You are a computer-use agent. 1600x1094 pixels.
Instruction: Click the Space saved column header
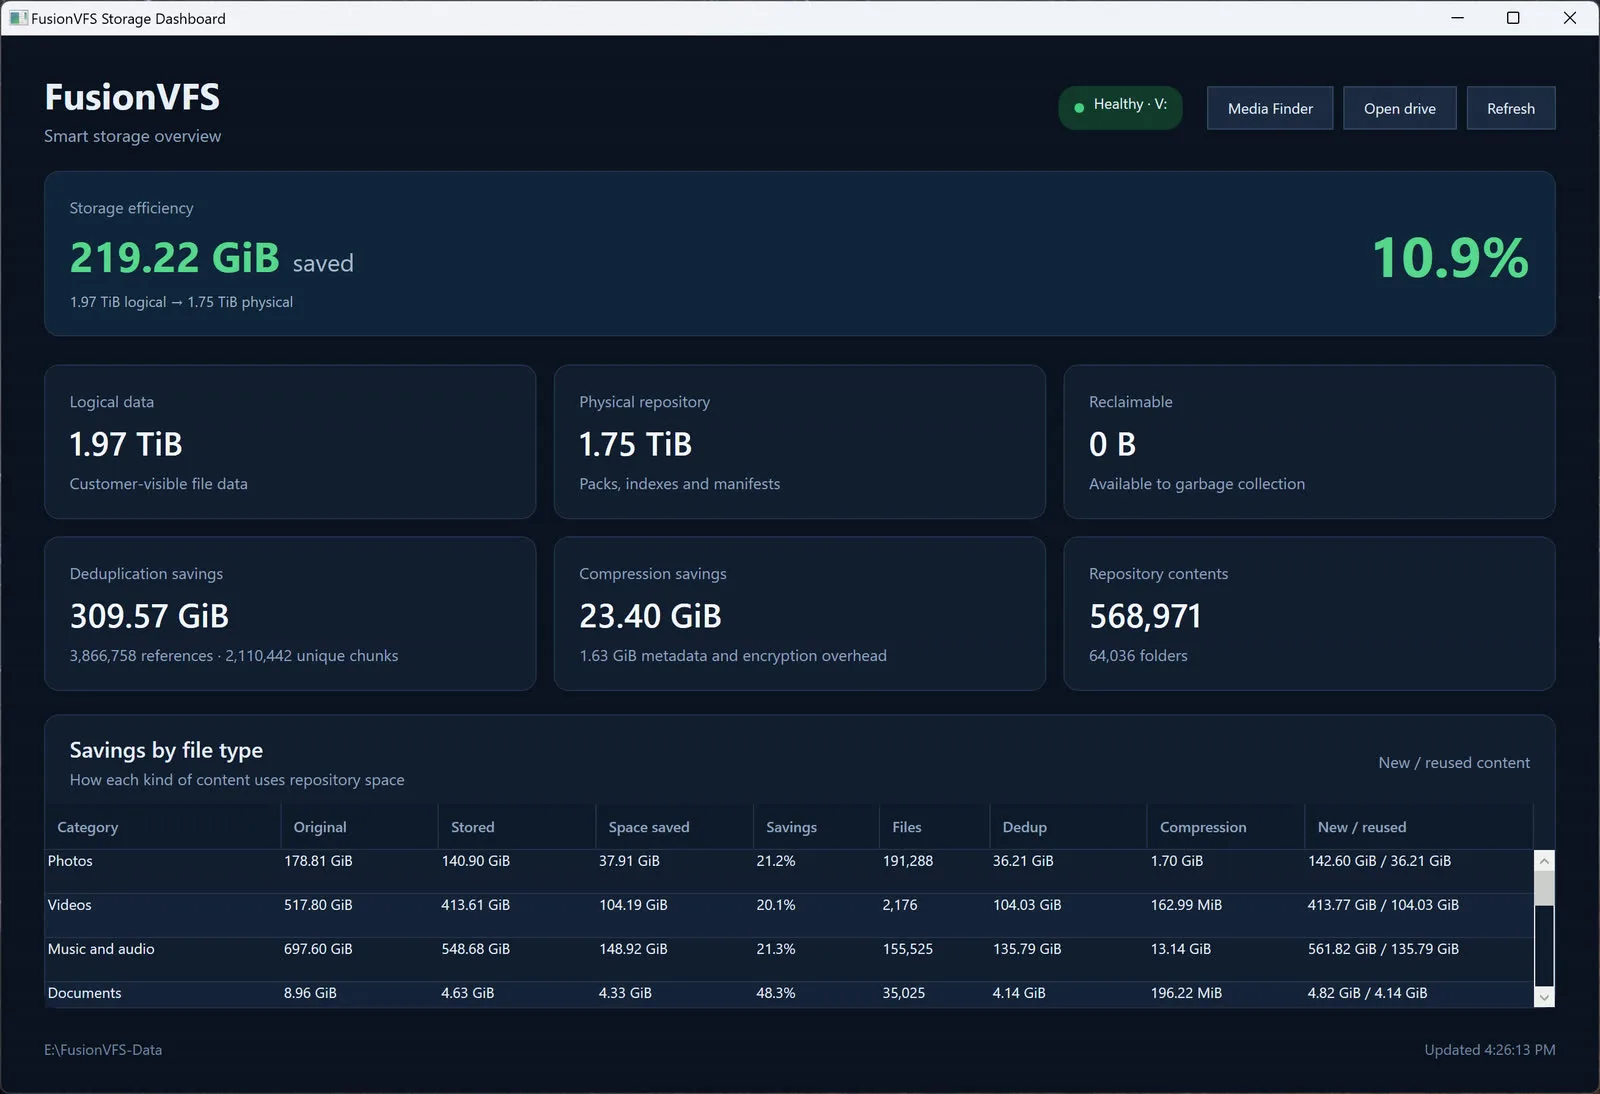tap(675, 827)
